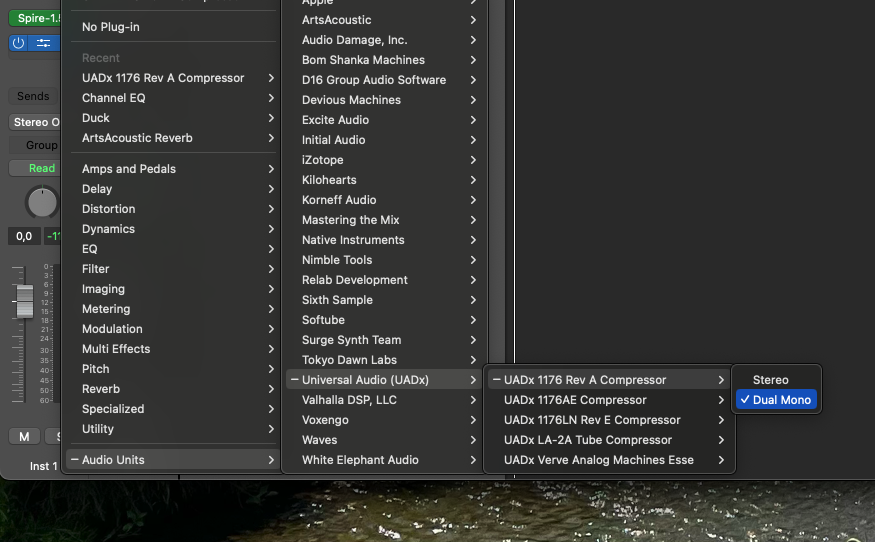Viewport: 875px width, 542px height.
Task: Change the Read automation mode
Action: pyautogui.click(x=35, y=168)
